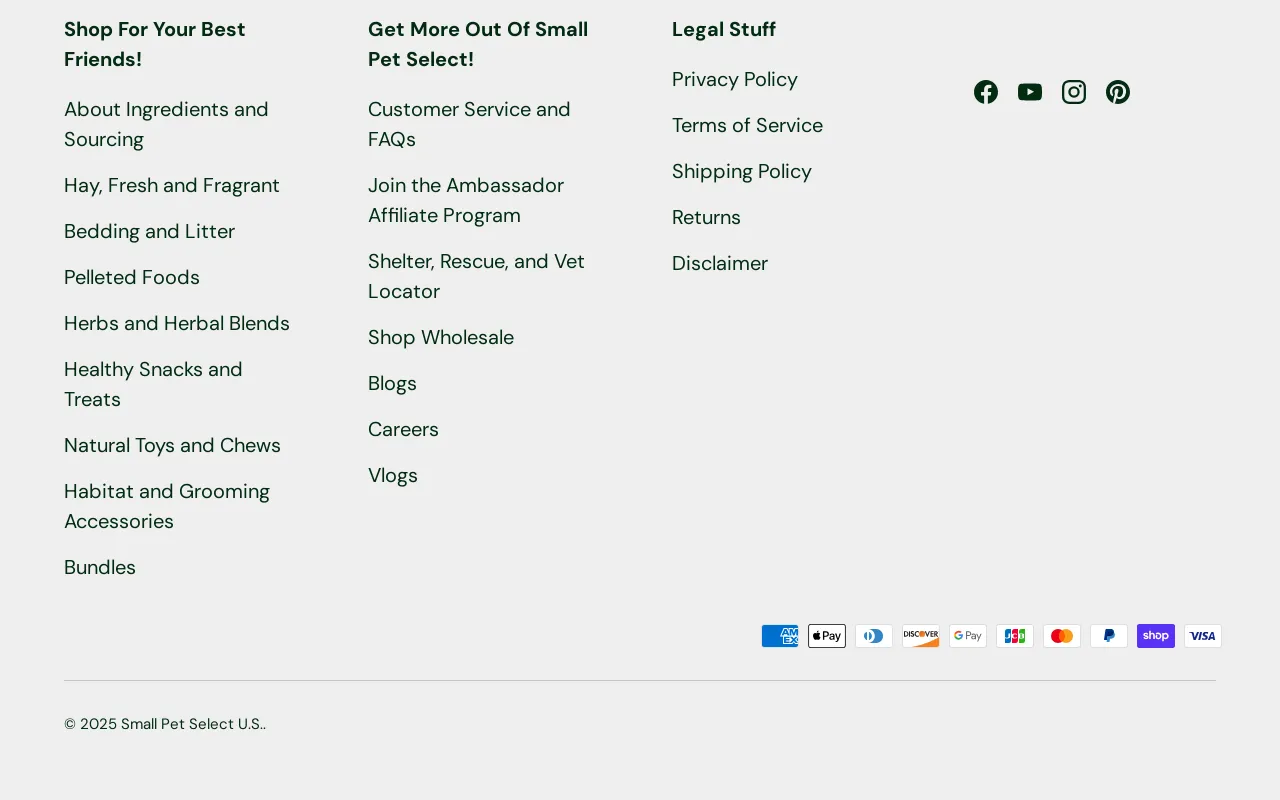Click the Apple Pay payment icon
The image size is (1280, 800).
pos(827,636)
